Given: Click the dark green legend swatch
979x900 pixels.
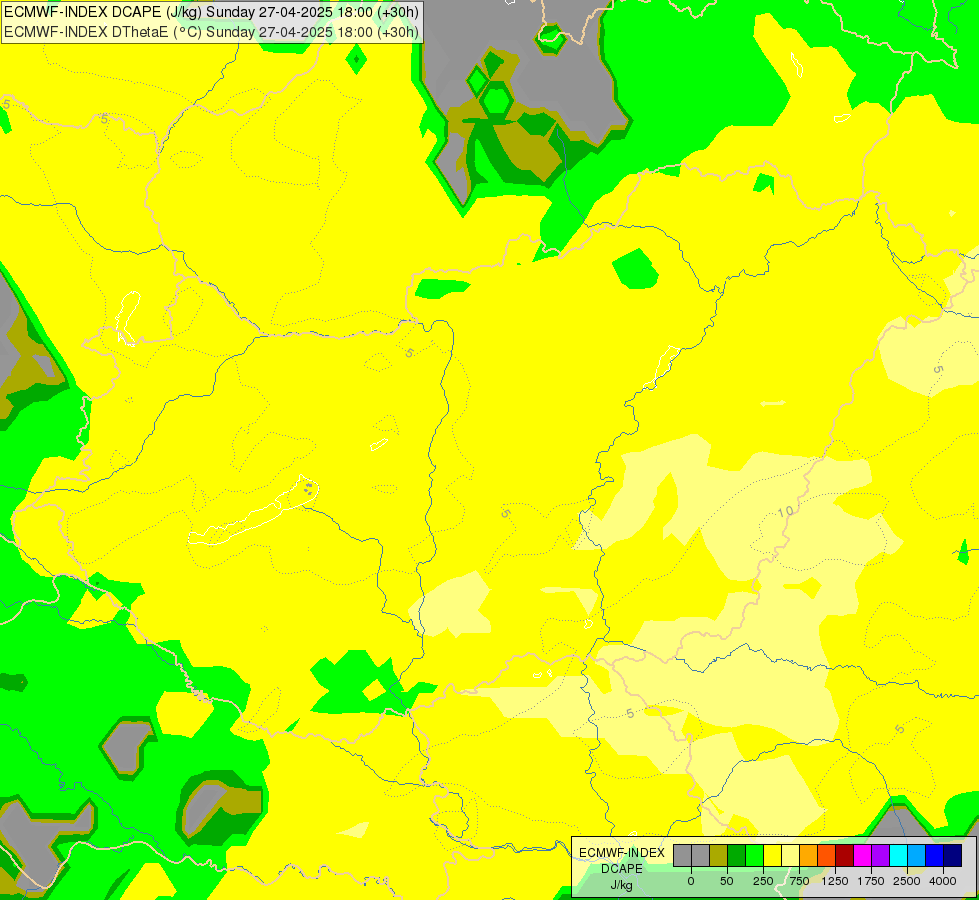Looking at the screenshot, I should [737, 855].
